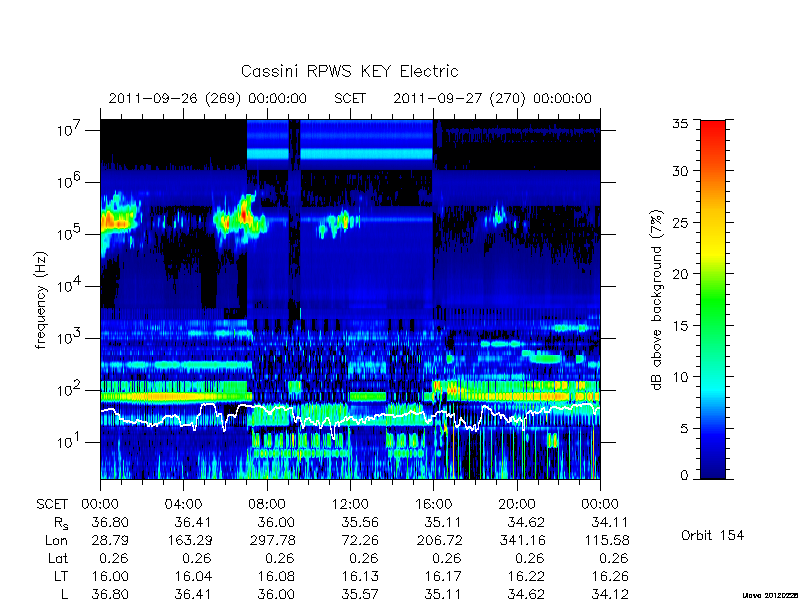Click the 'Lat' row label

pos(58,559)
